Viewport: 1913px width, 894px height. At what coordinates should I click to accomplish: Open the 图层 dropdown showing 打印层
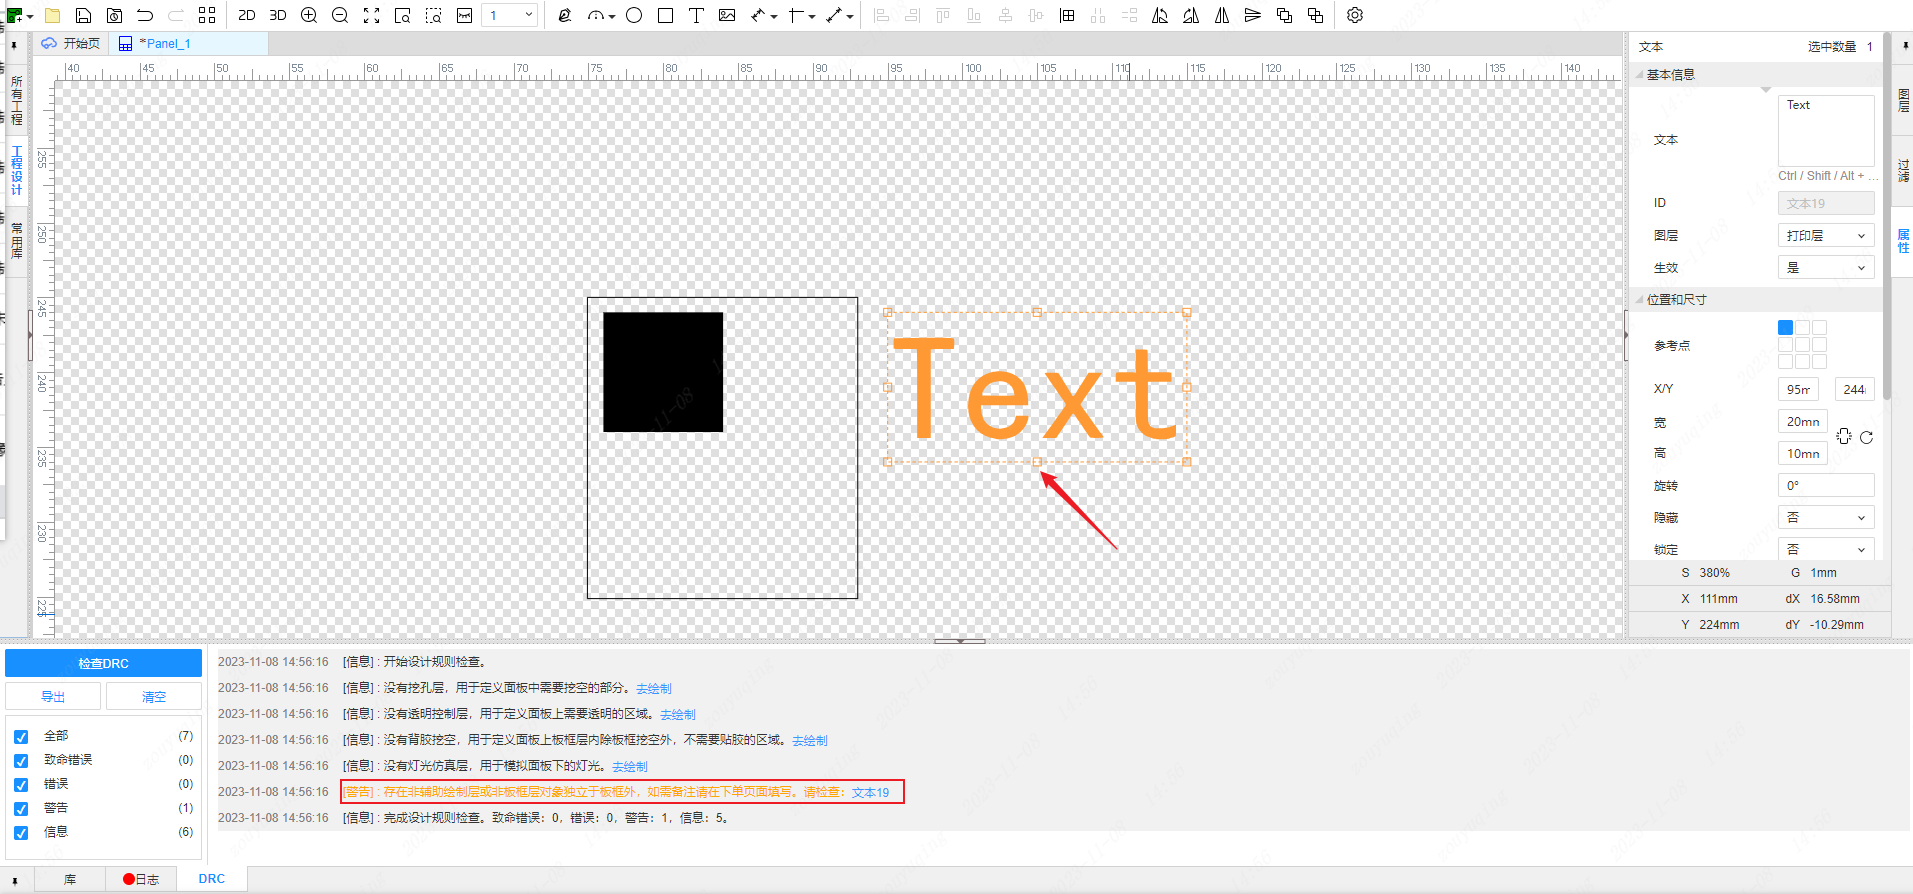tap(1826, 236)
